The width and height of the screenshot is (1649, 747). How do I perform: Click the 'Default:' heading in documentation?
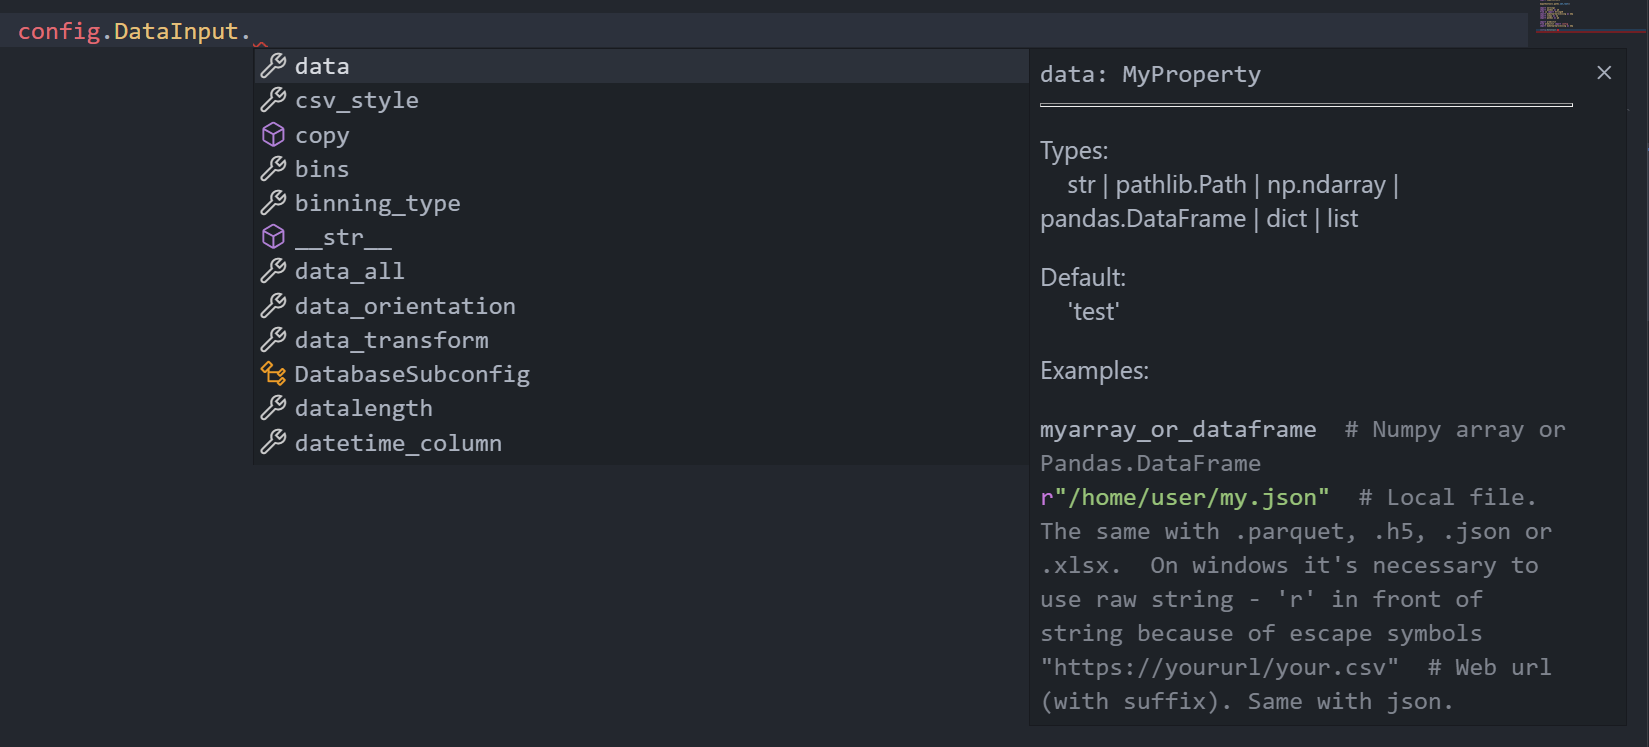1083,277
